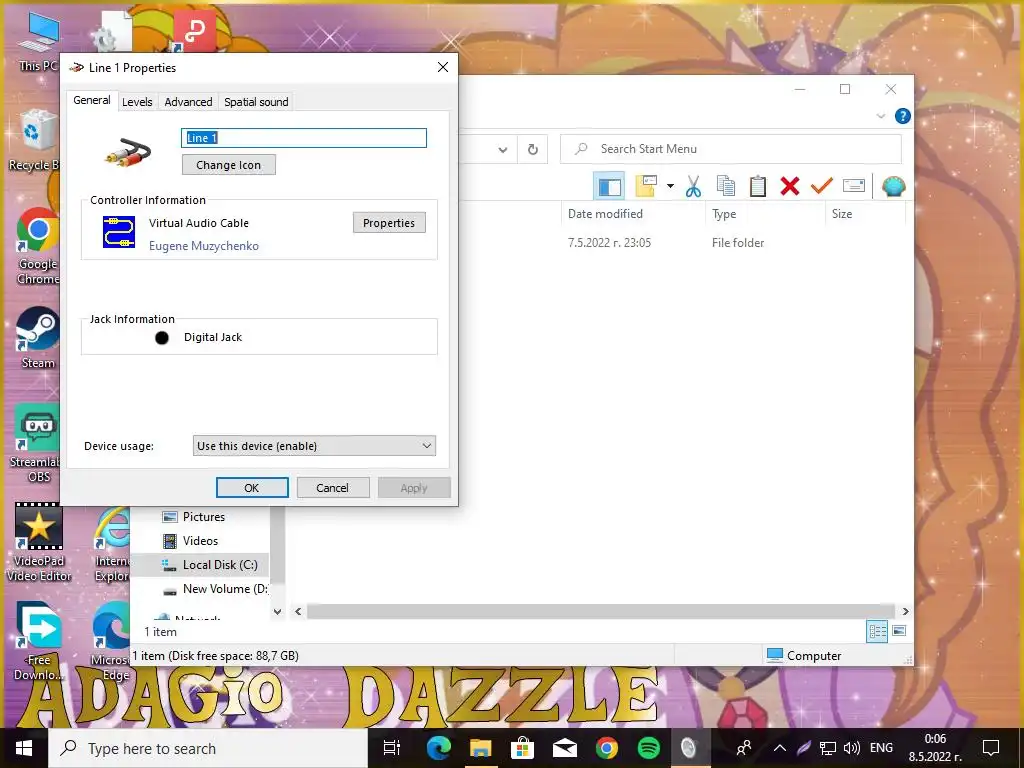Switch to large icons view in status bar

[x=899, y=631]
